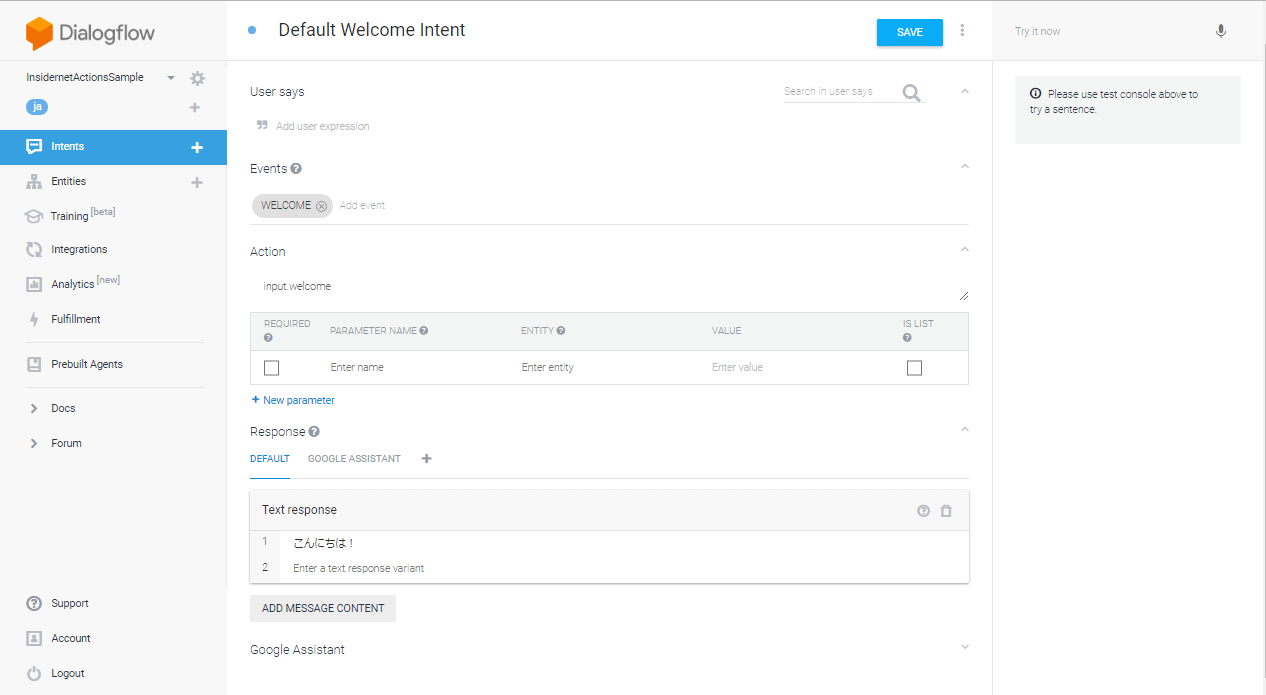Open agent settings gear icon

(x=197, y=78)
